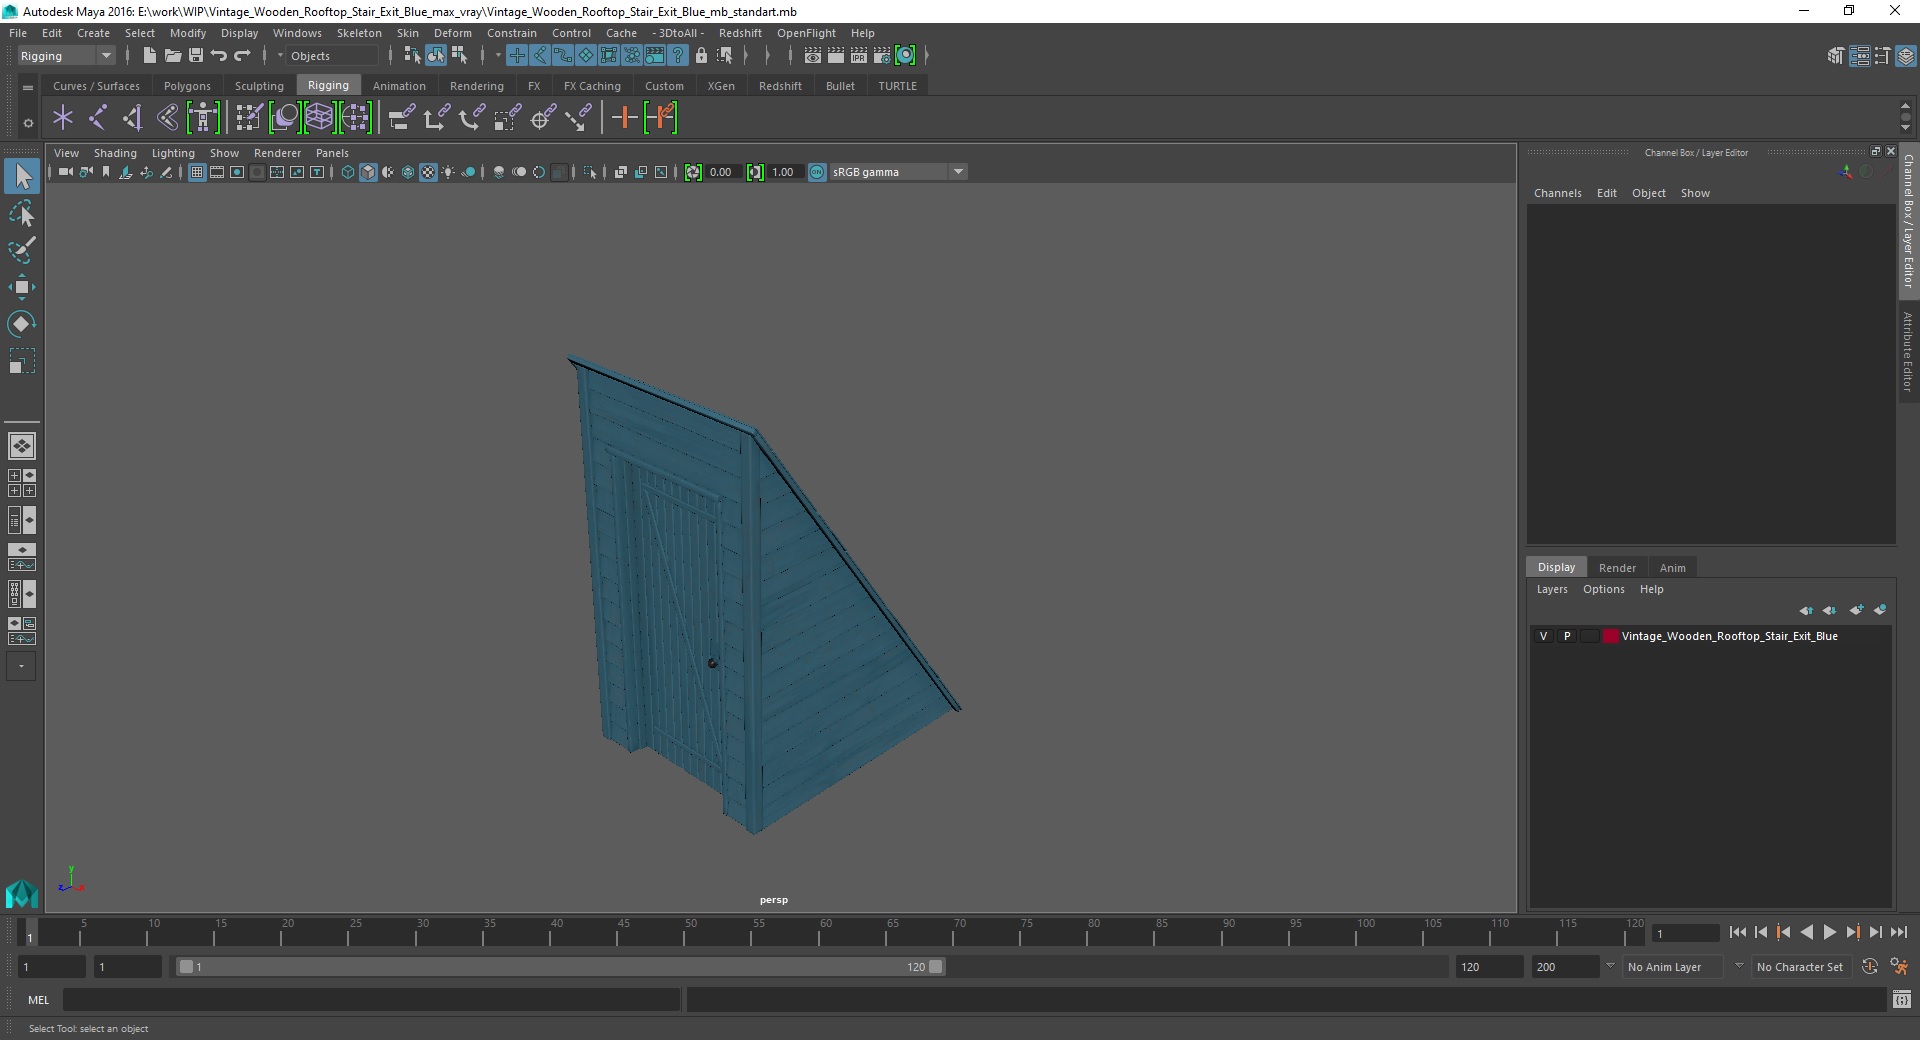Toggle viewport grid display
The height and width of the screenshot is (1040, 1920).
click(197, 172)
